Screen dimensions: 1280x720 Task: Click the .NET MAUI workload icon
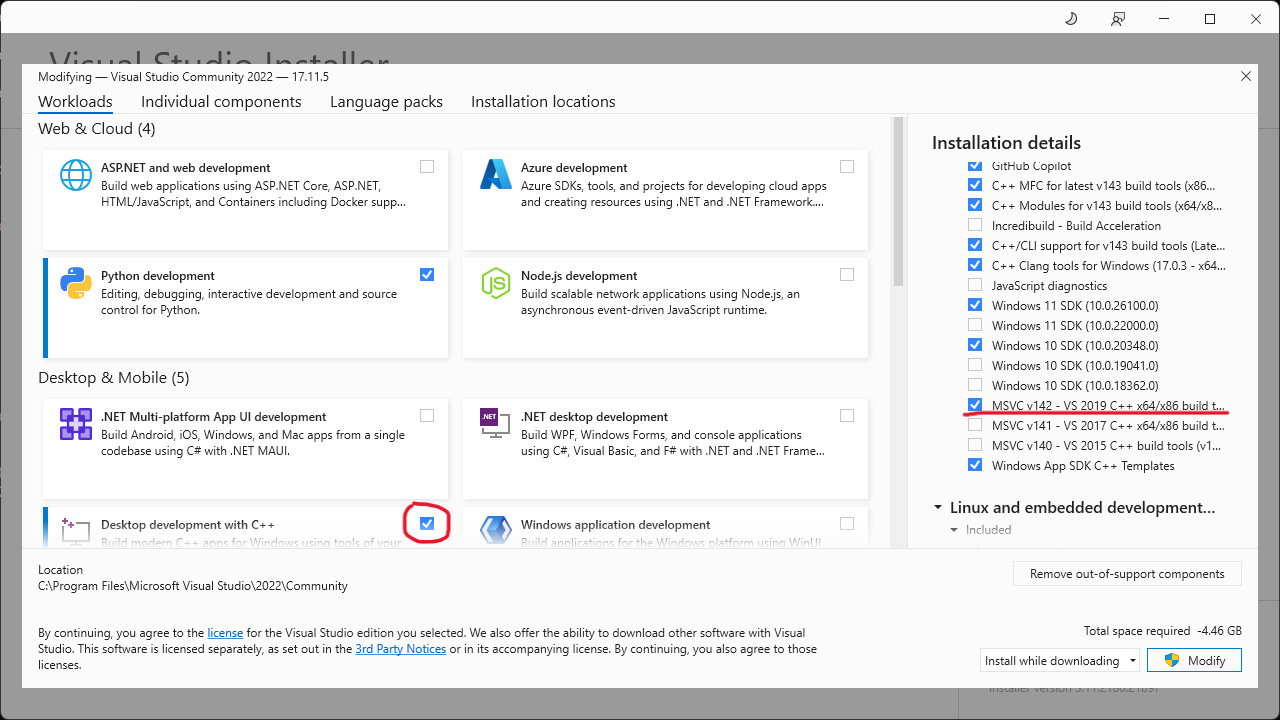click(76, 424)
